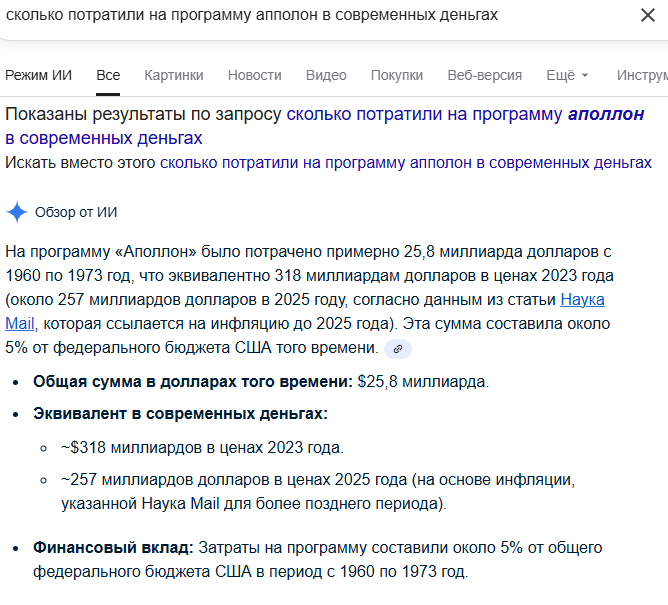The width and height of the screenshot is (668, 605).
Task: Click the Финансовый вклад bullet heading
Action: tap(113, 548)
